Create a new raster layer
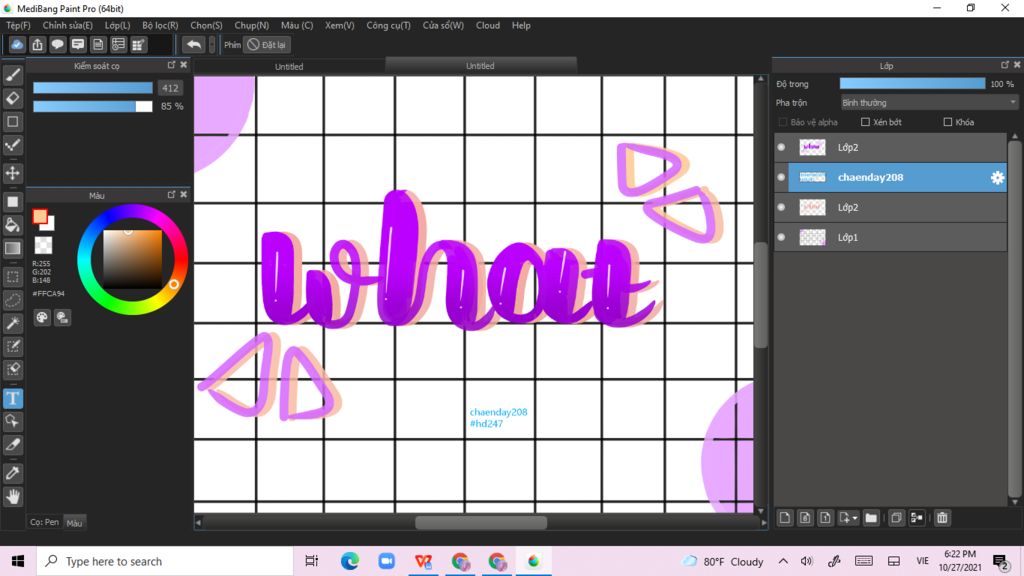1024x576 pixels. tap(785, 518)
